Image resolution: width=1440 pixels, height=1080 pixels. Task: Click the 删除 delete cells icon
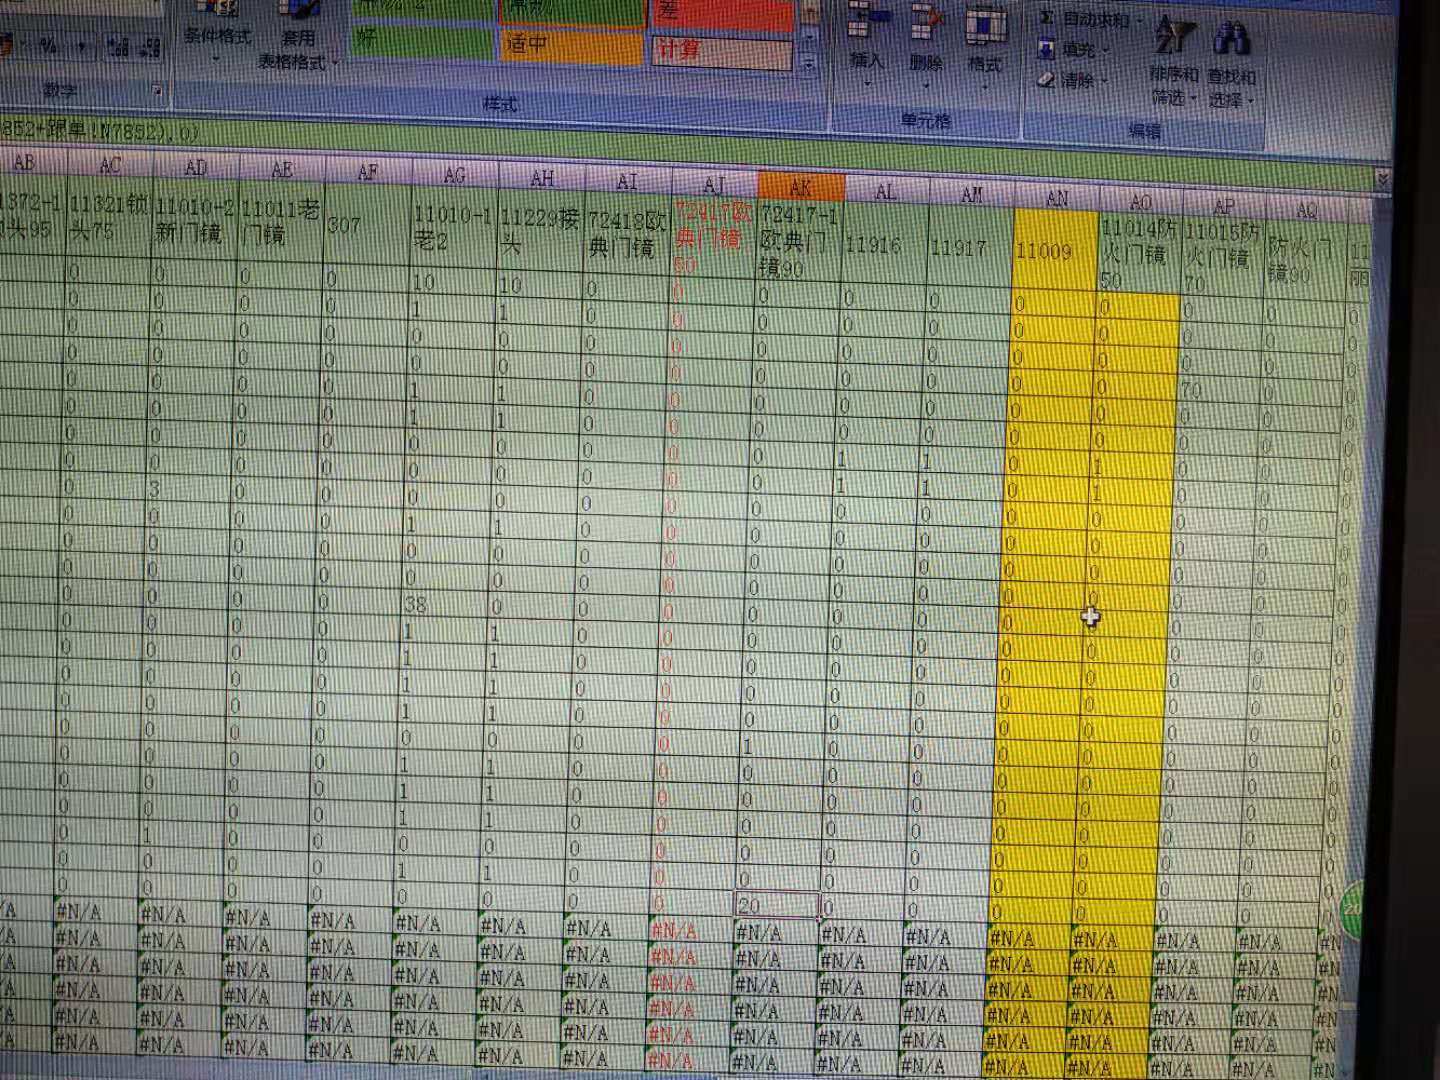point(926,20)
